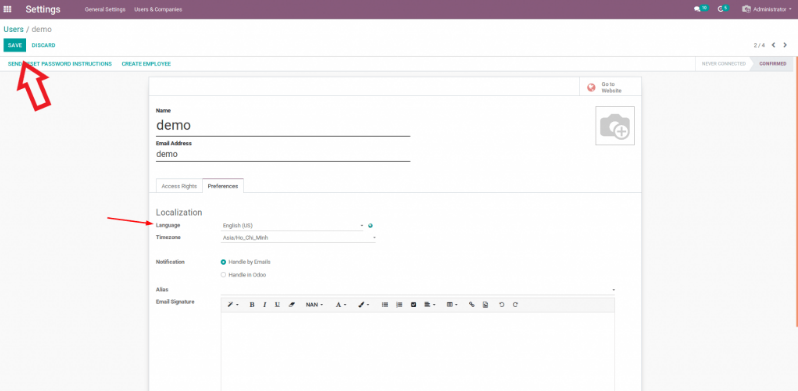
Task: Insert a link in email signature
Action: point(472,304)
